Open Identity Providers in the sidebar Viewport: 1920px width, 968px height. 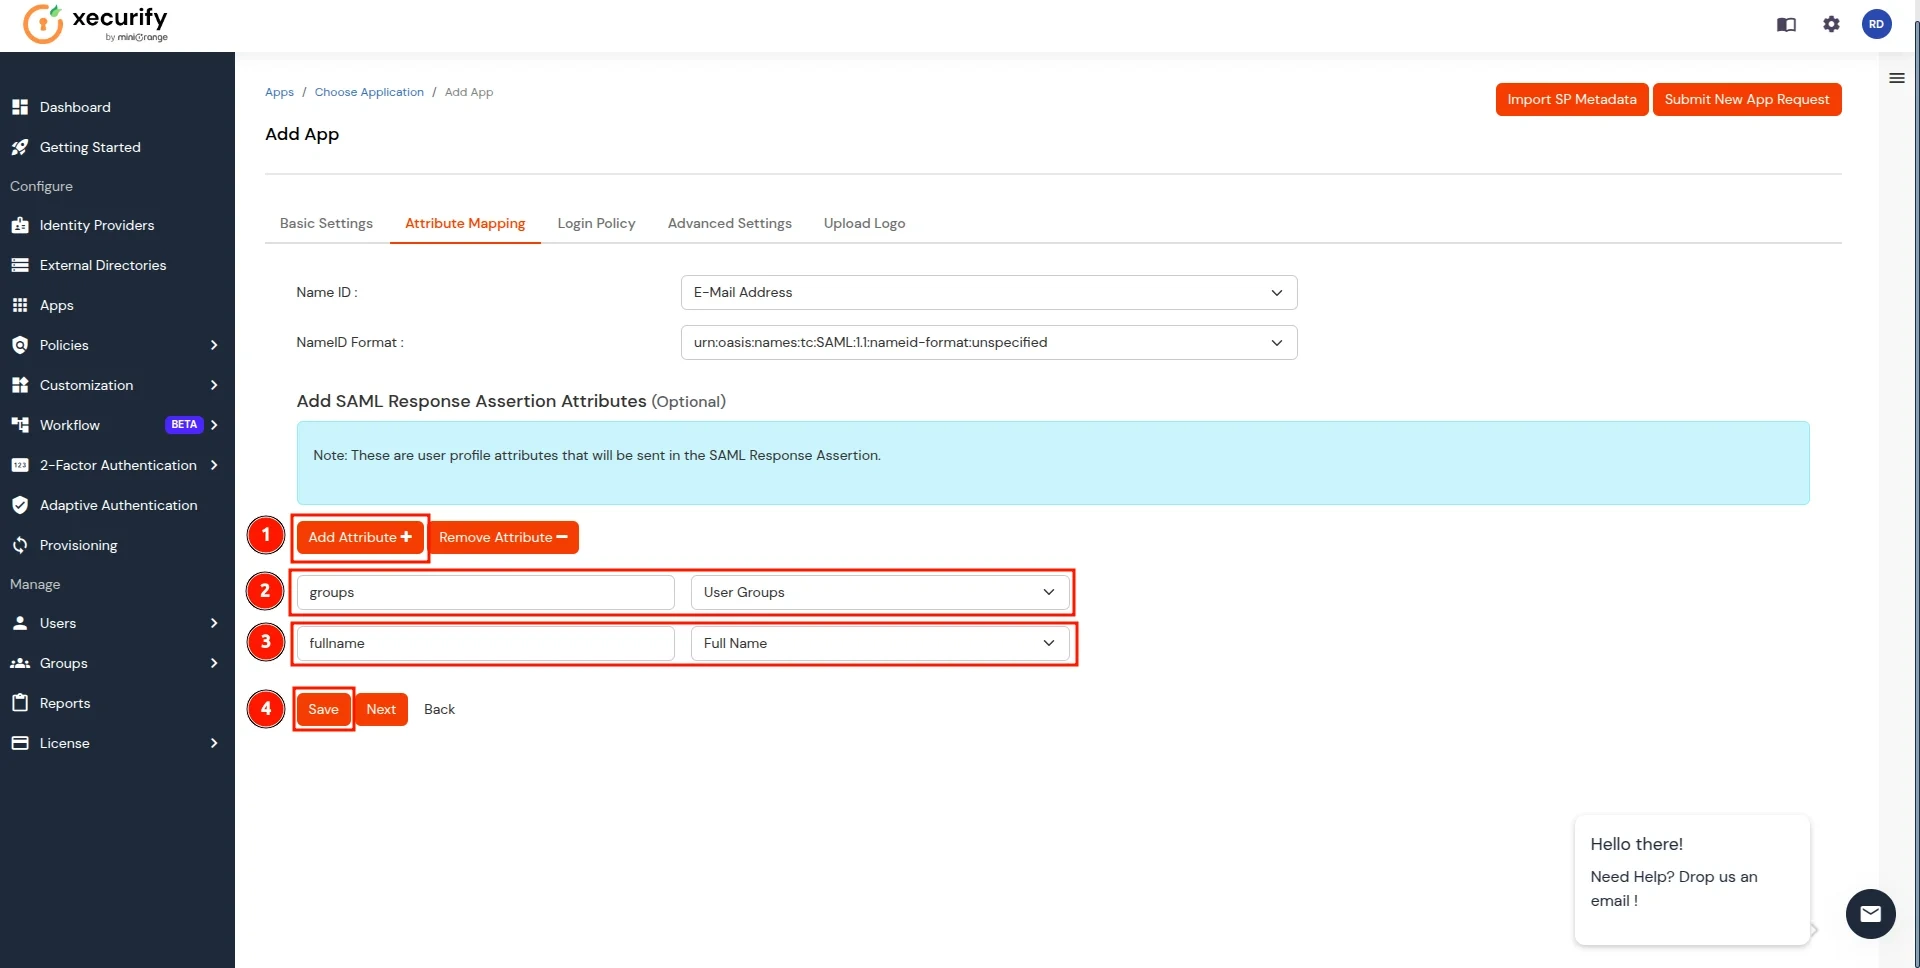pos(97,225)
